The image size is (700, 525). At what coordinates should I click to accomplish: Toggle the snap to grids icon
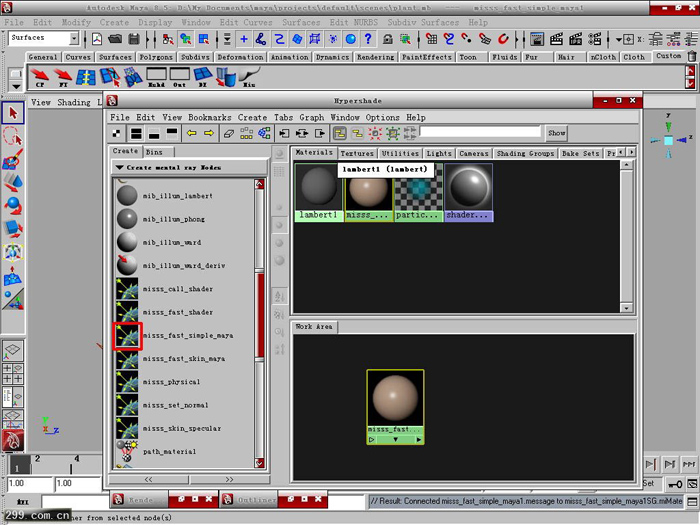[431, 39]
